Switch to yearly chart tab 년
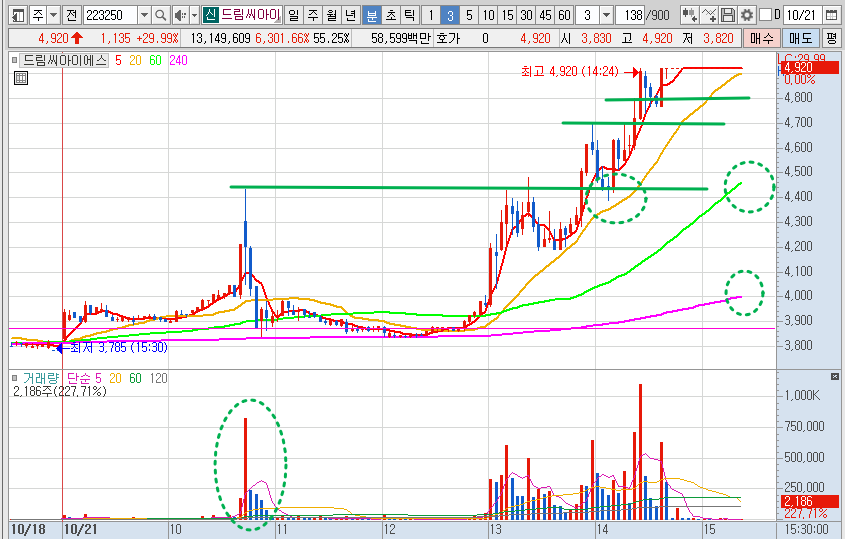The image size is (845, 539). click(x=351, y=15)
